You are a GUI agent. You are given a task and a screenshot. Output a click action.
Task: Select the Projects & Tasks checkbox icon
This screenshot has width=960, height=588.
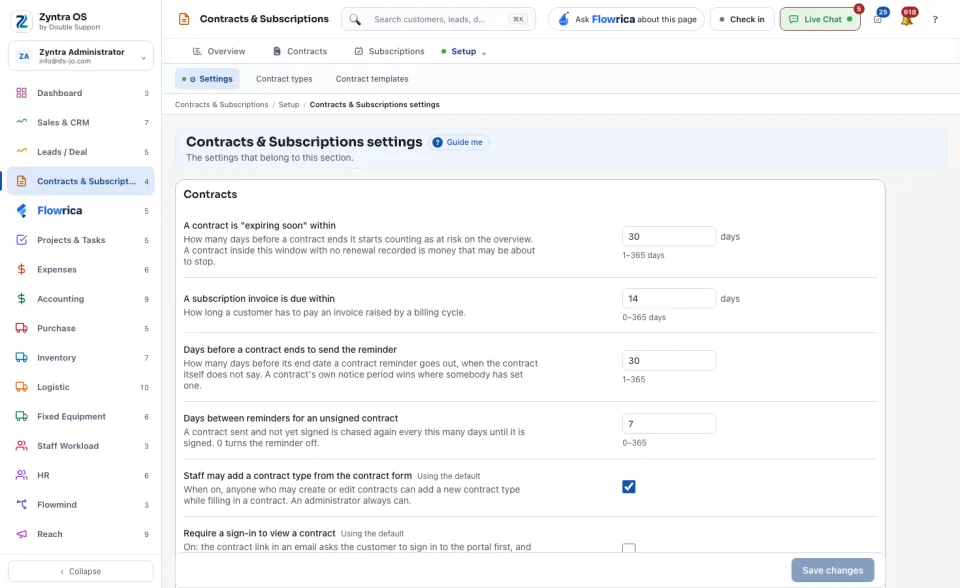[21, 240]
